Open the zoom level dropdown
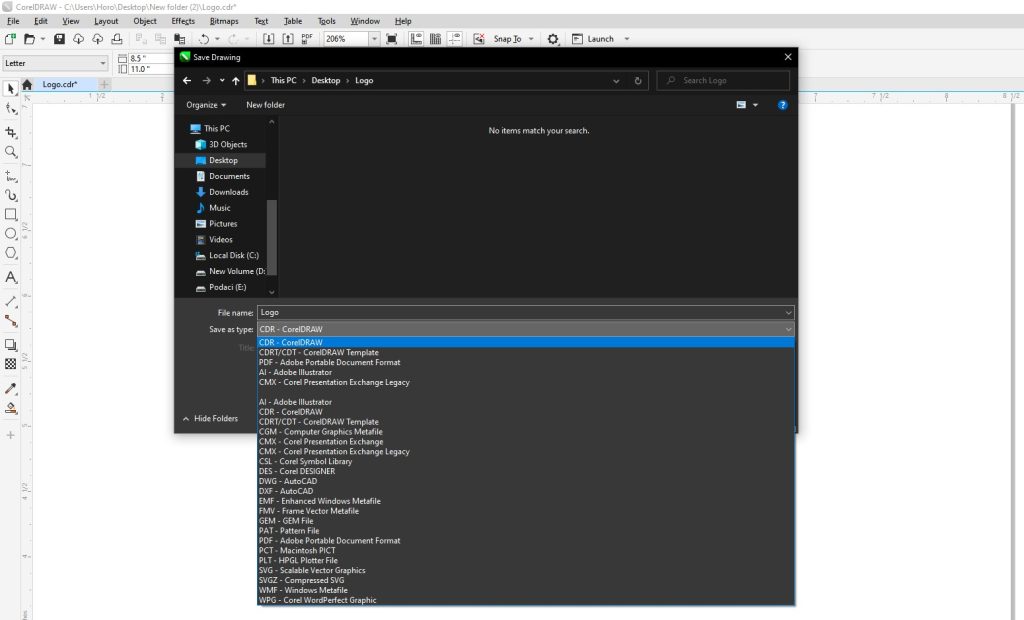This screenshot has width=1024, height=620. click(x=374, y=39)
